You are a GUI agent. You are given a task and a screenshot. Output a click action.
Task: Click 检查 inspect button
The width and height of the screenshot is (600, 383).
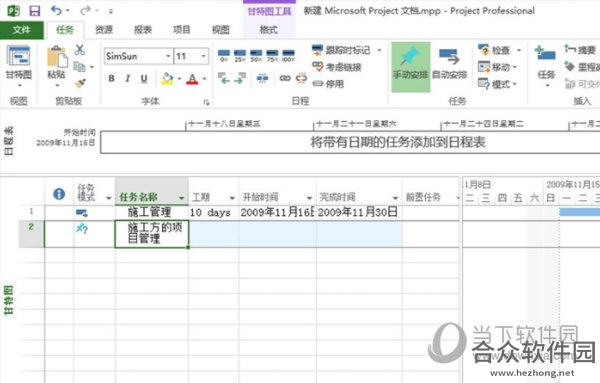[495, 50]
